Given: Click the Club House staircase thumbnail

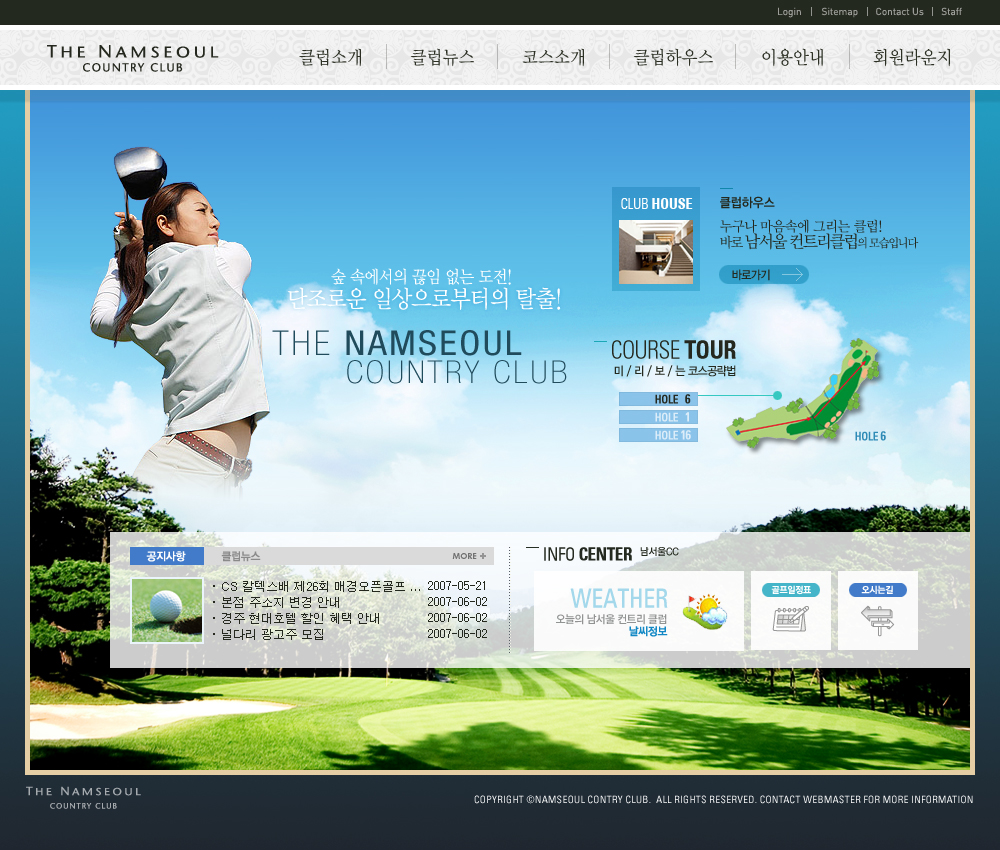Looking at the screenshot, I should (x=656, y=252).
